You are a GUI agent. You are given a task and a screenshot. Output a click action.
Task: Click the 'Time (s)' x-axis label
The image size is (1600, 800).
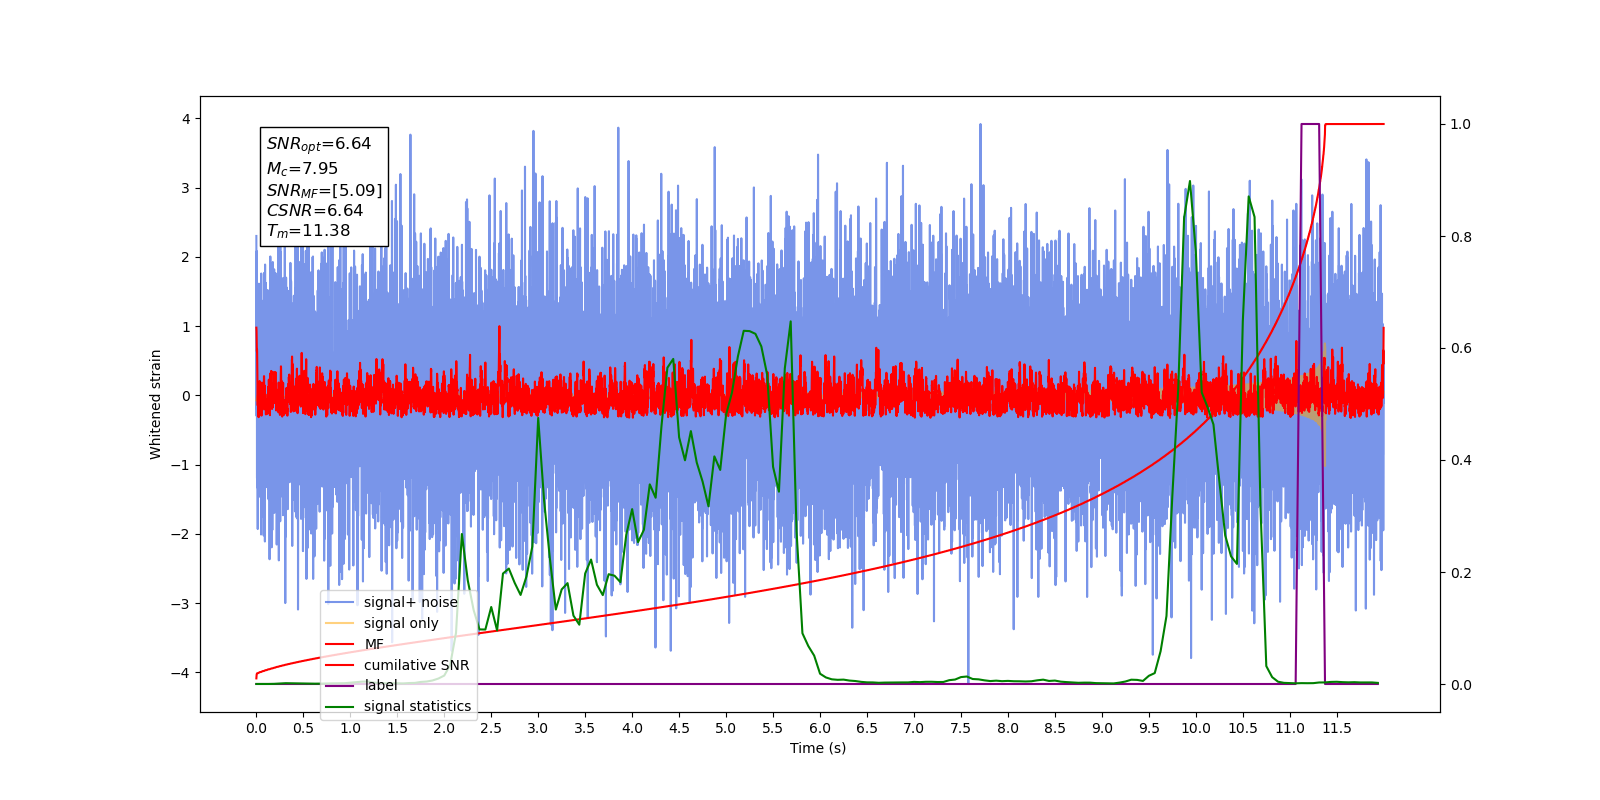click(x=818, y=748)
